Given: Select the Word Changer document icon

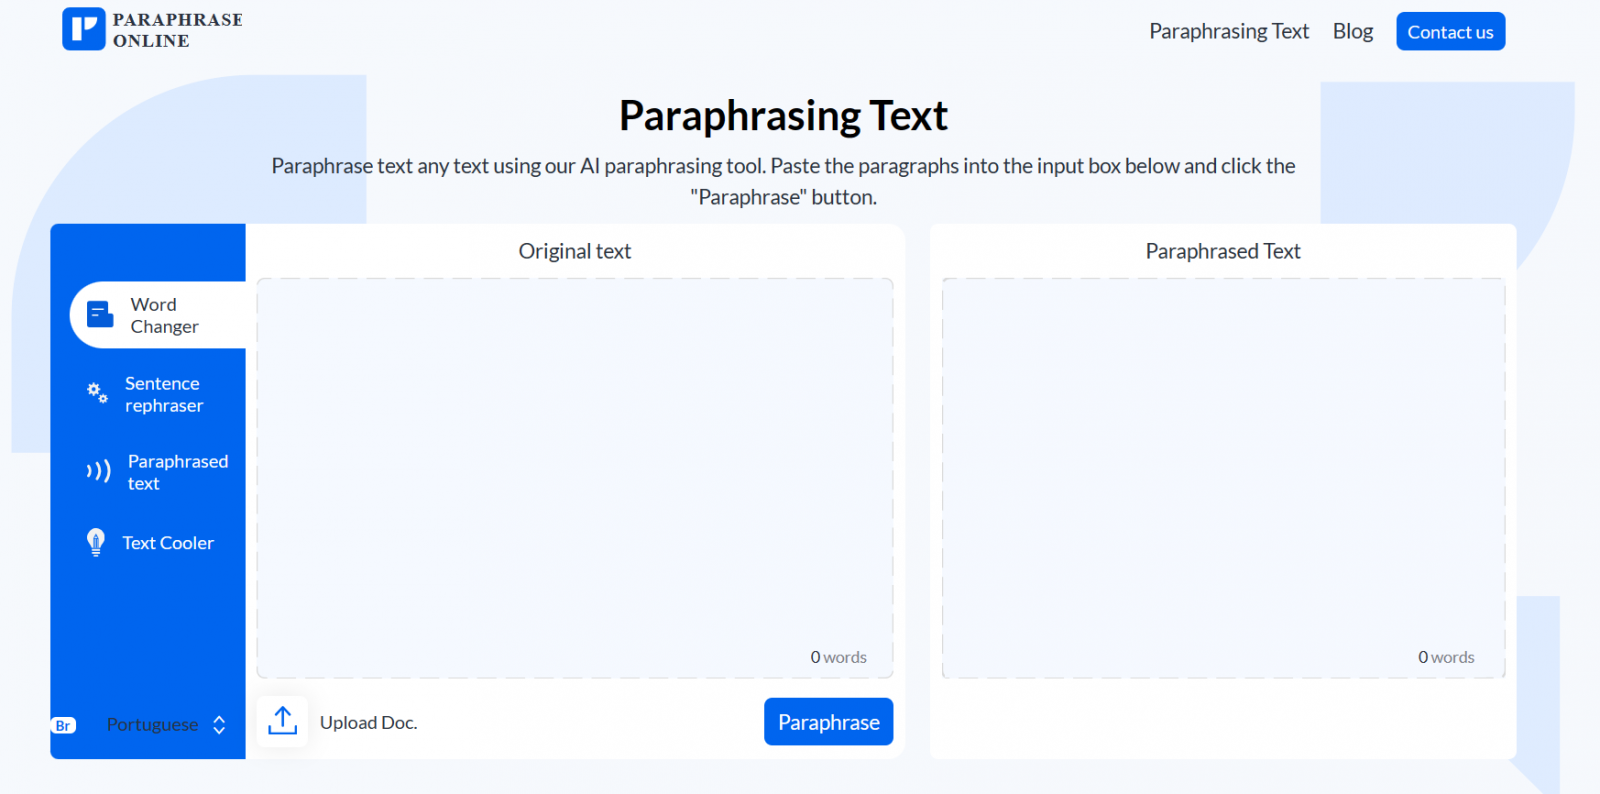Looking at the screenshot, I should point(100,315).
